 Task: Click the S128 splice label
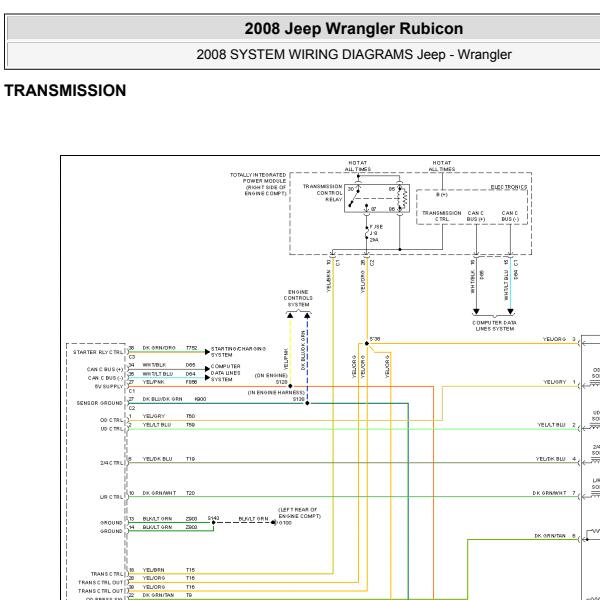point(281,382)
